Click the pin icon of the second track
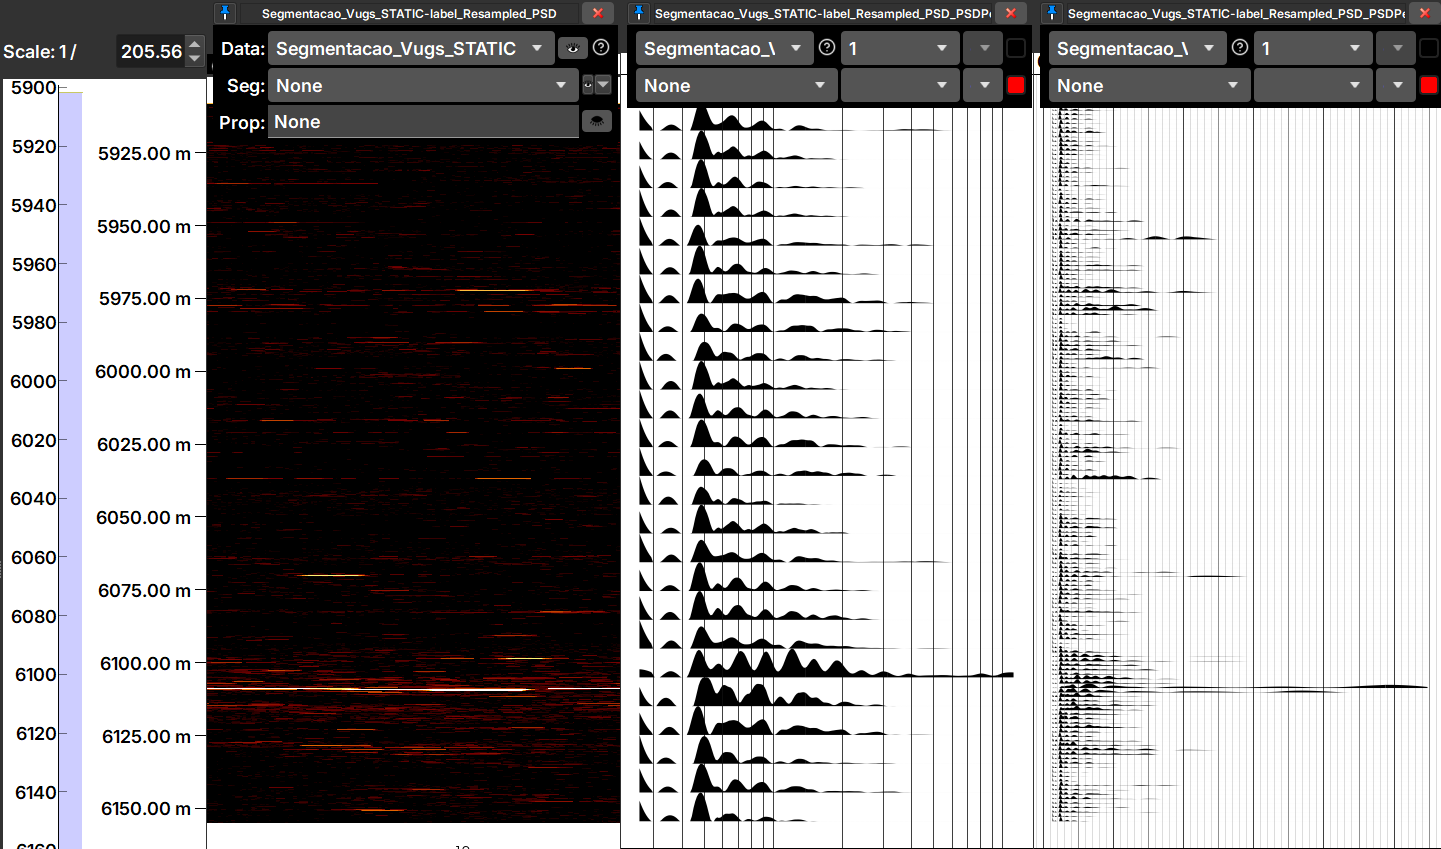The image size is (1441, 849). coord(639,13)
